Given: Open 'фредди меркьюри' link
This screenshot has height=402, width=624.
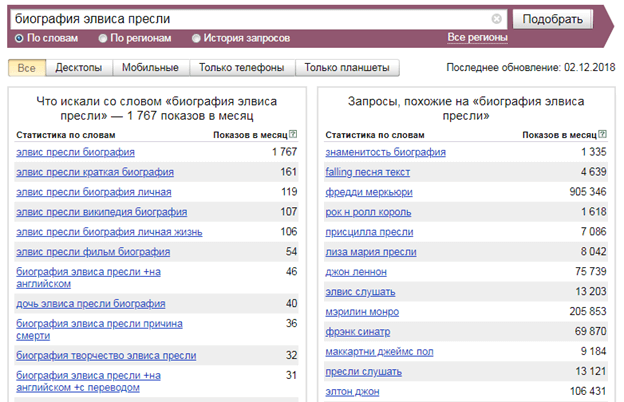Looking at the screenshot, I should point(369,192).
